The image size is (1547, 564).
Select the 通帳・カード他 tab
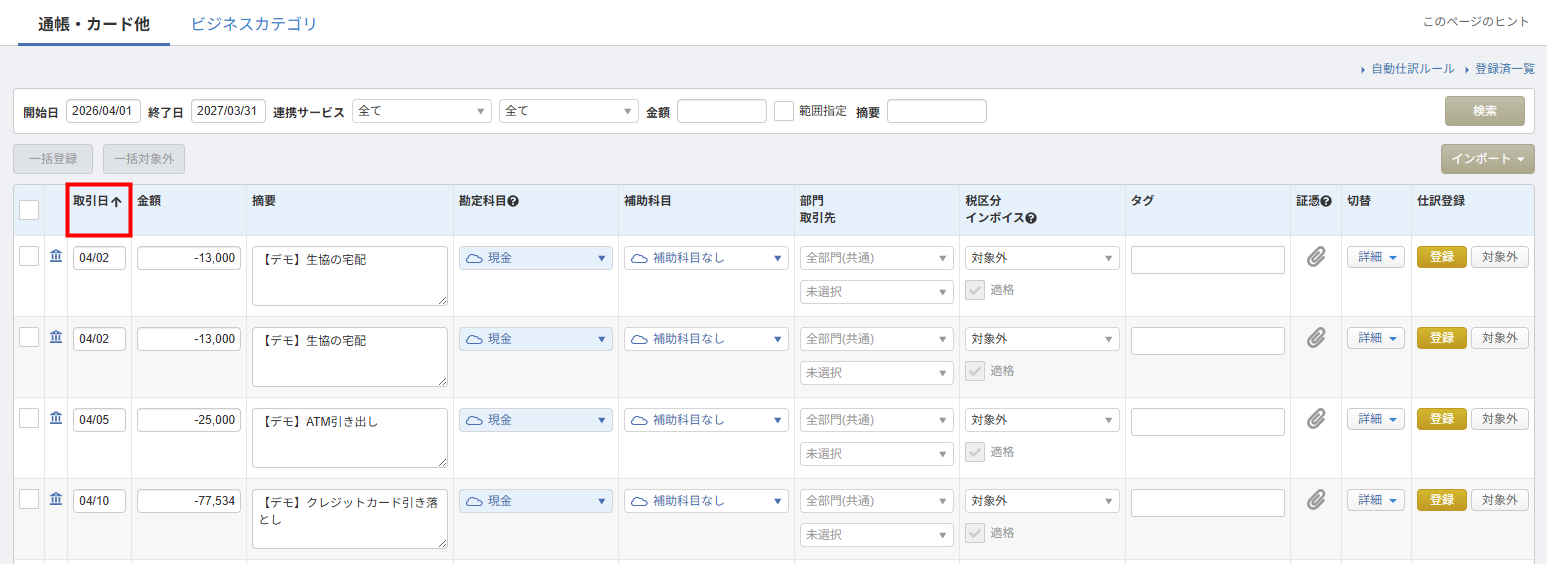(x=94, y=24)
